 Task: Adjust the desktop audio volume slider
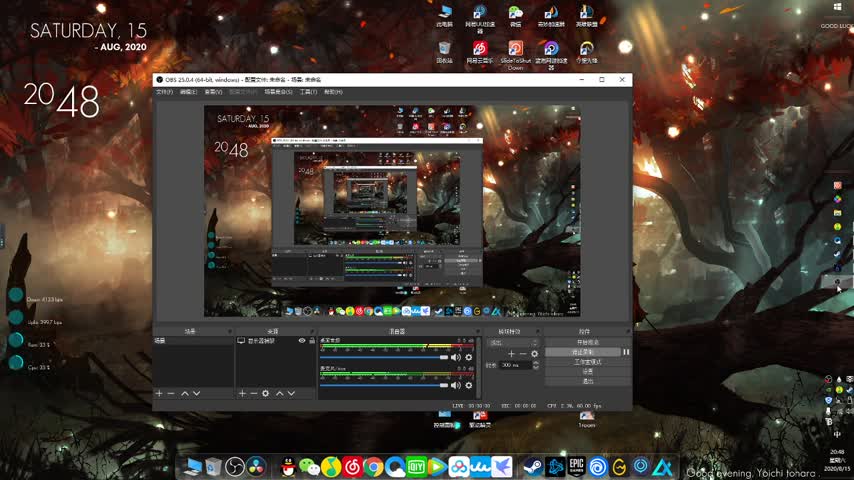(384, 357)
